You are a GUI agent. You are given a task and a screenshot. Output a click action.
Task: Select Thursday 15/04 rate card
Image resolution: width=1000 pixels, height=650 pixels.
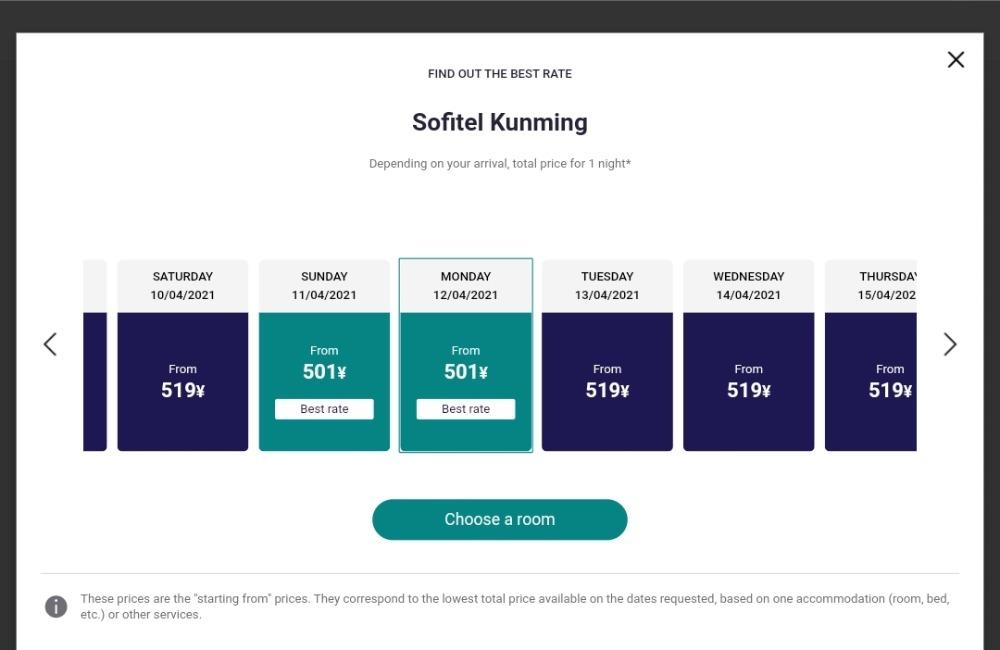tap(871, 355)
